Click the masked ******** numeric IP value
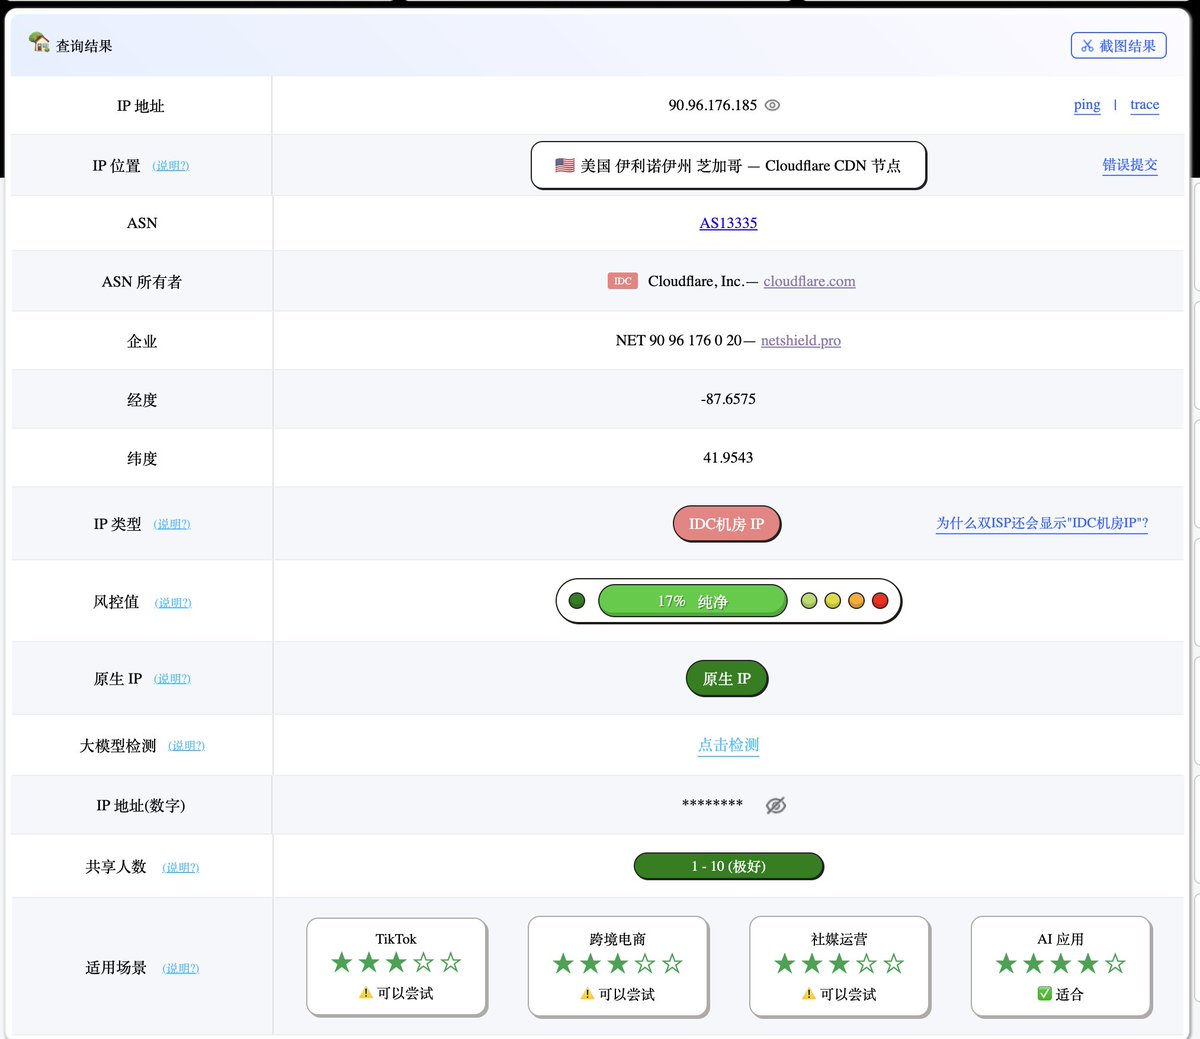Image resolution: width=1200 pixels, height=1039 pixels. pos(712,805)
